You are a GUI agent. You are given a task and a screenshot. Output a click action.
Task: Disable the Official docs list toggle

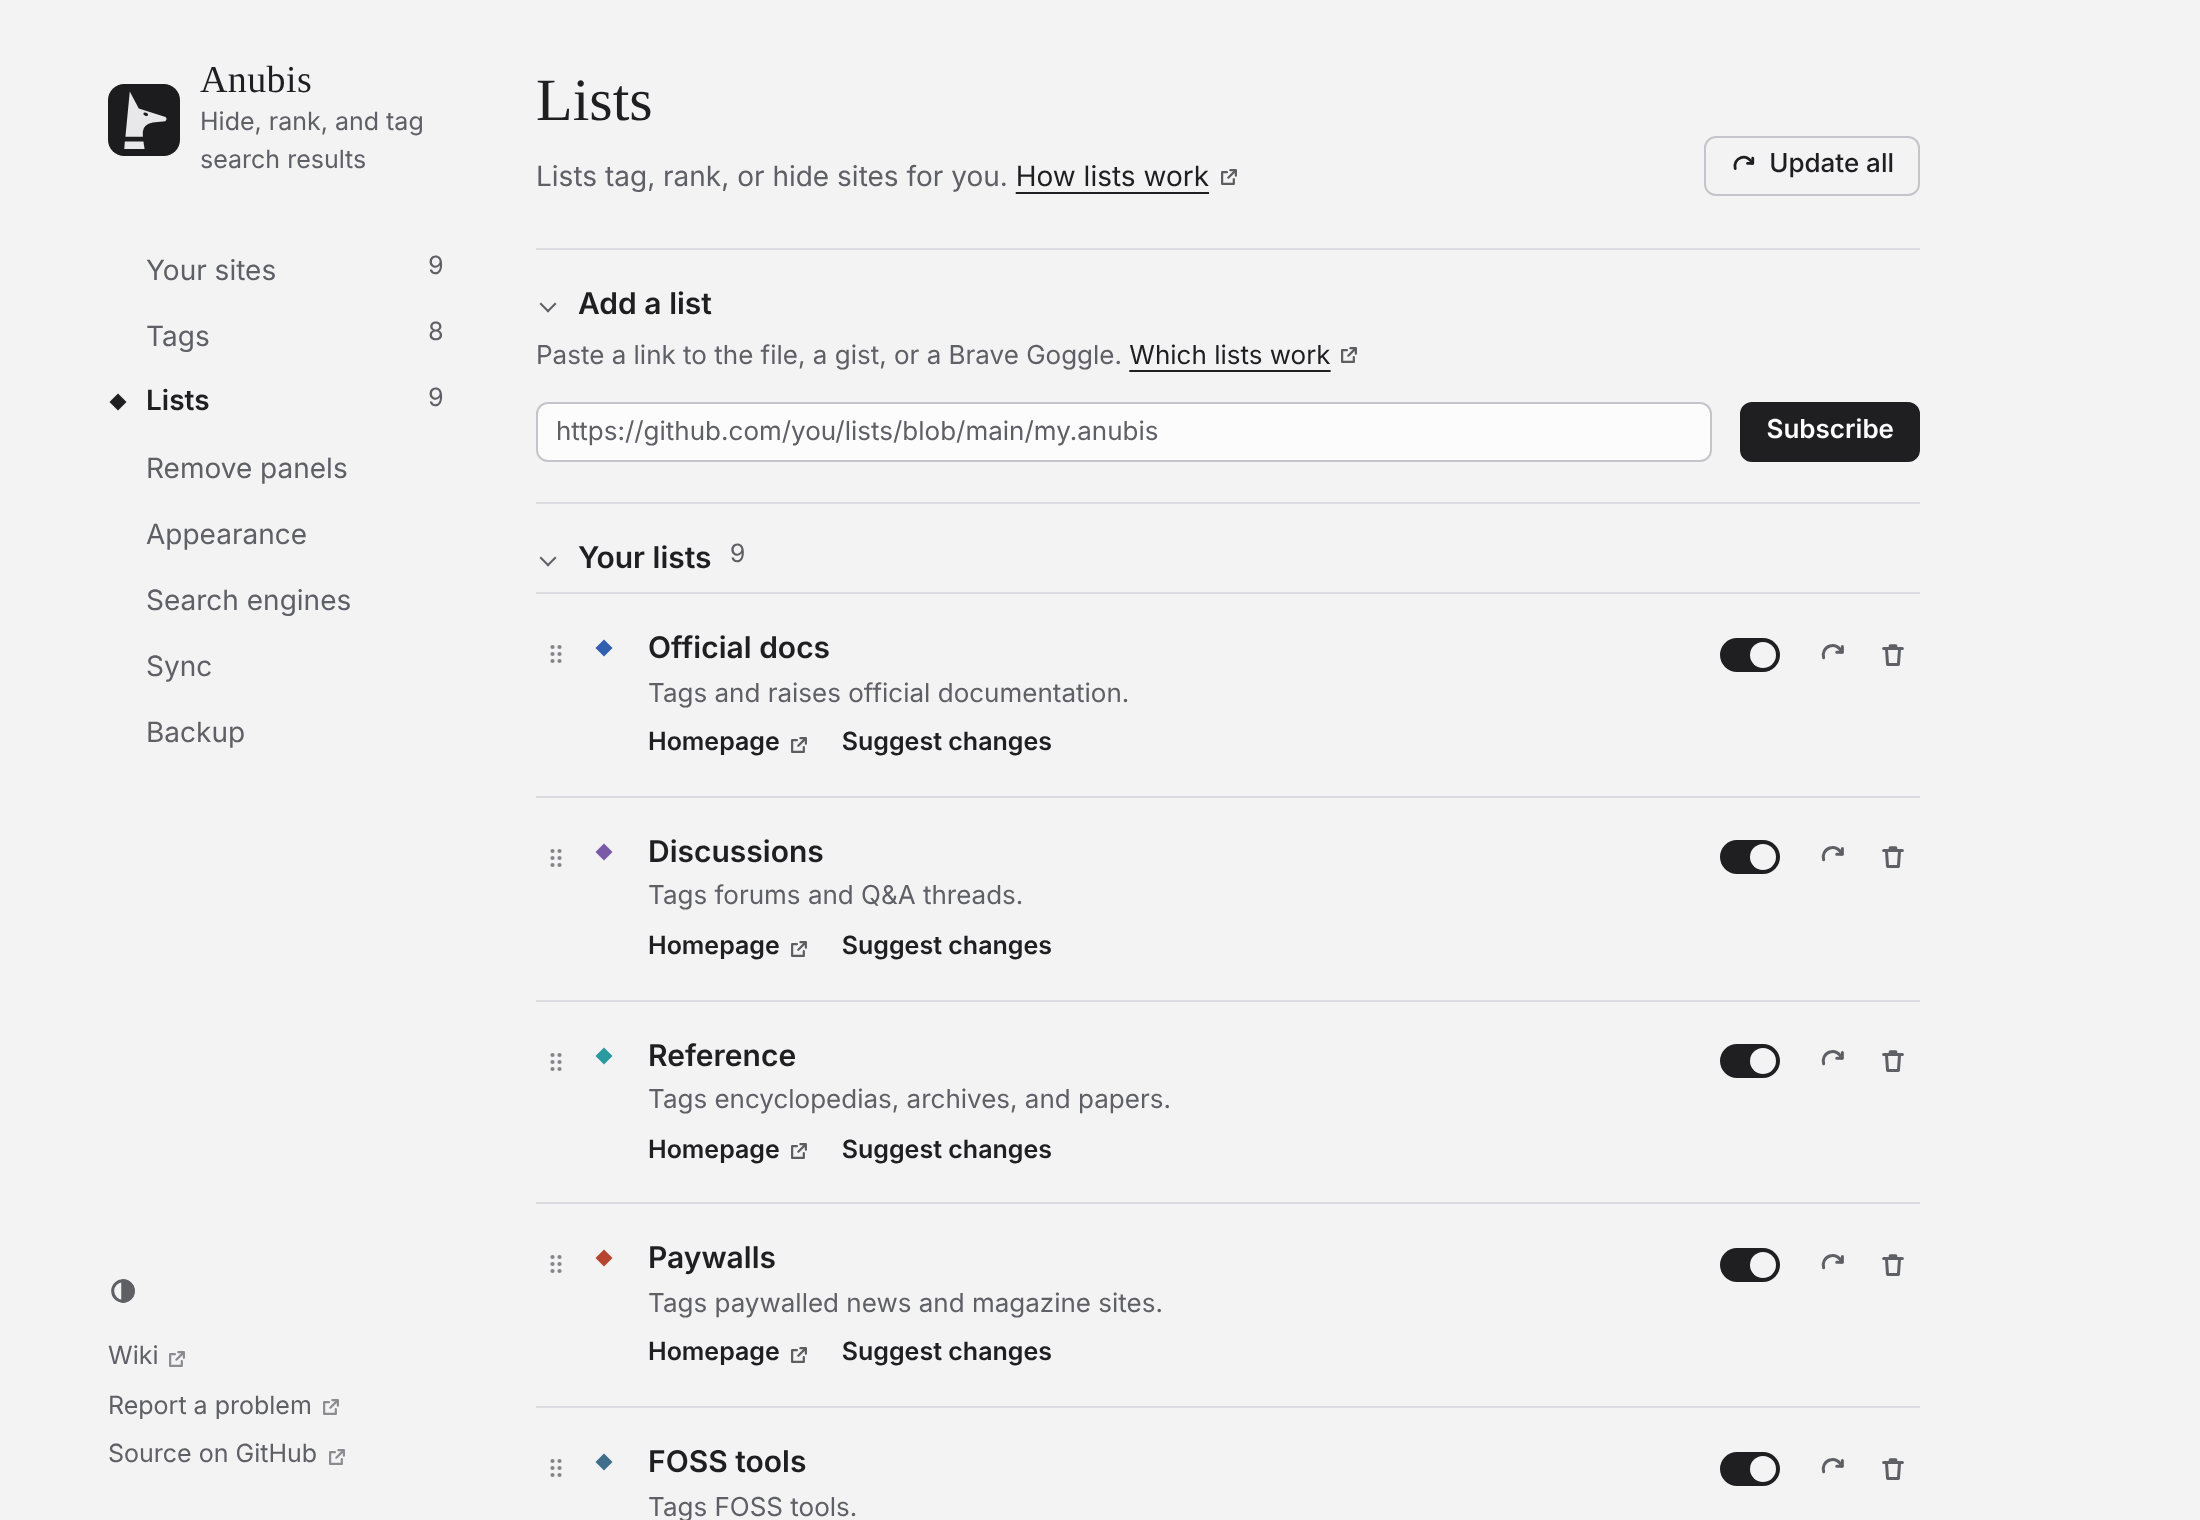click(1750, 655)
